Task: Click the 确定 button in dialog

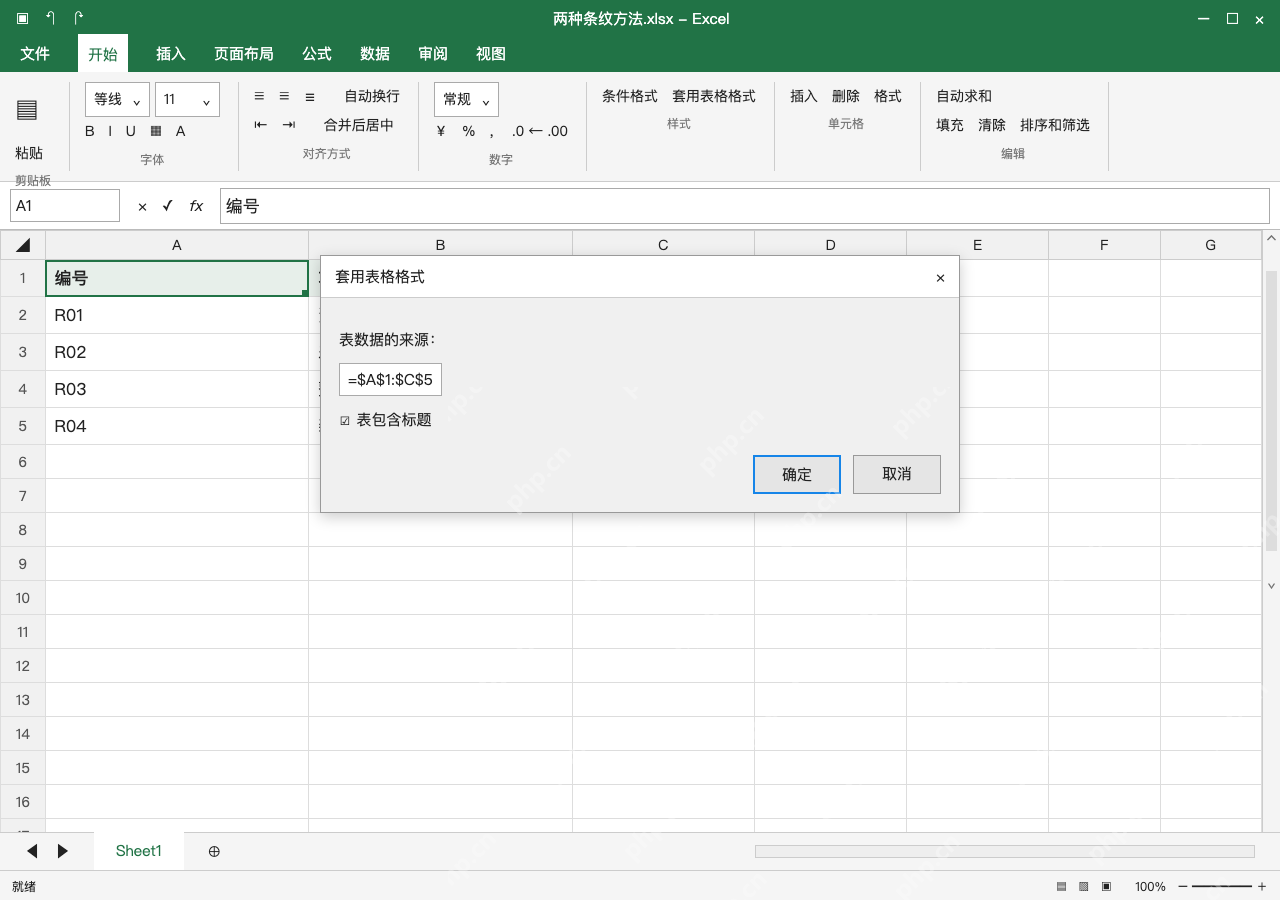Action: click(x=797, y=474)
